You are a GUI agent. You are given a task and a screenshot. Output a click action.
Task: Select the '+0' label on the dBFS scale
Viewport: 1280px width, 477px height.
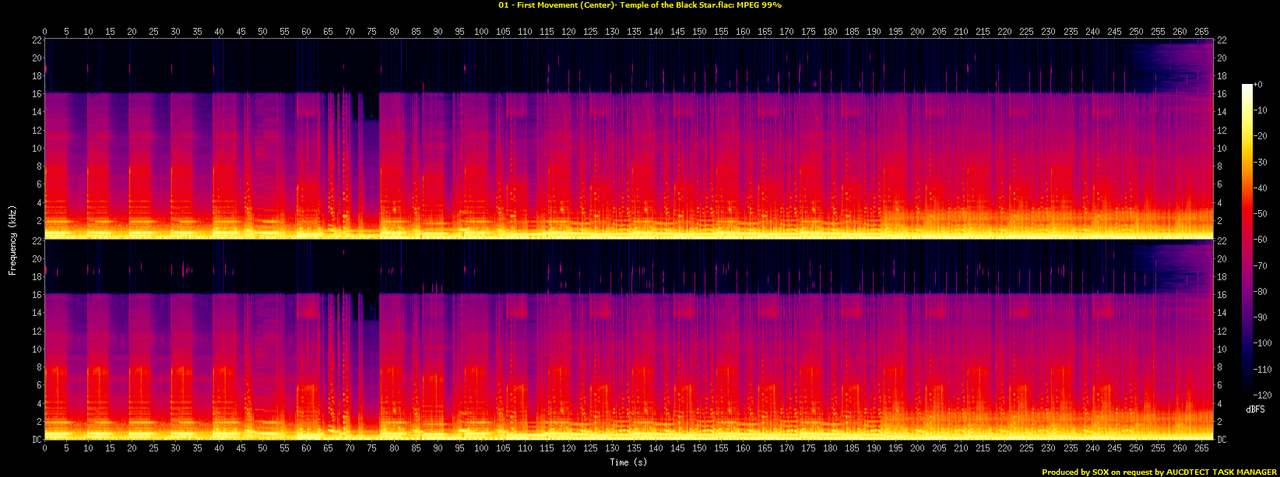click(1259, 84)
